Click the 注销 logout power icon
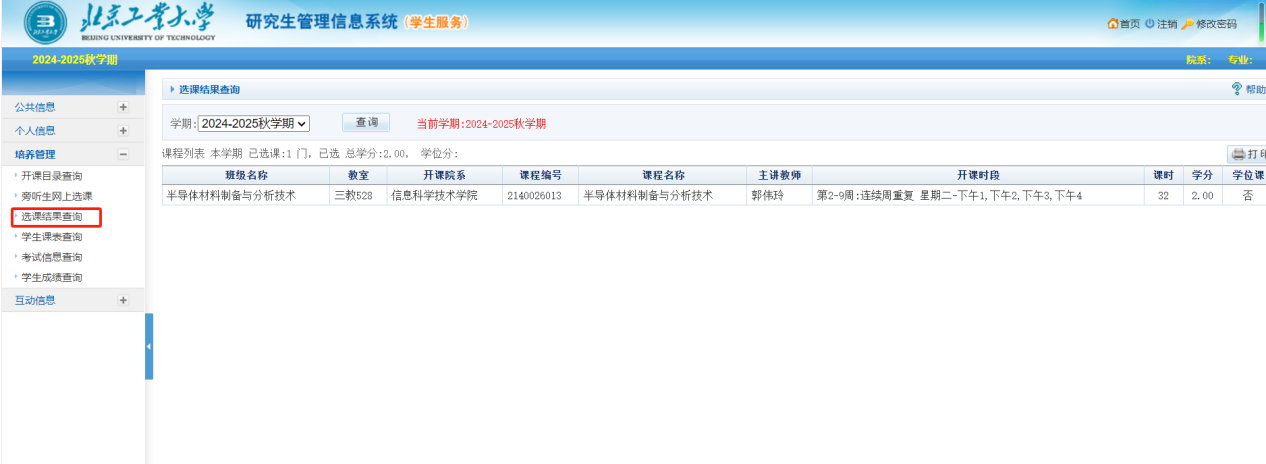Viewport: 1266px width, 464px height. pos(1150,24)
